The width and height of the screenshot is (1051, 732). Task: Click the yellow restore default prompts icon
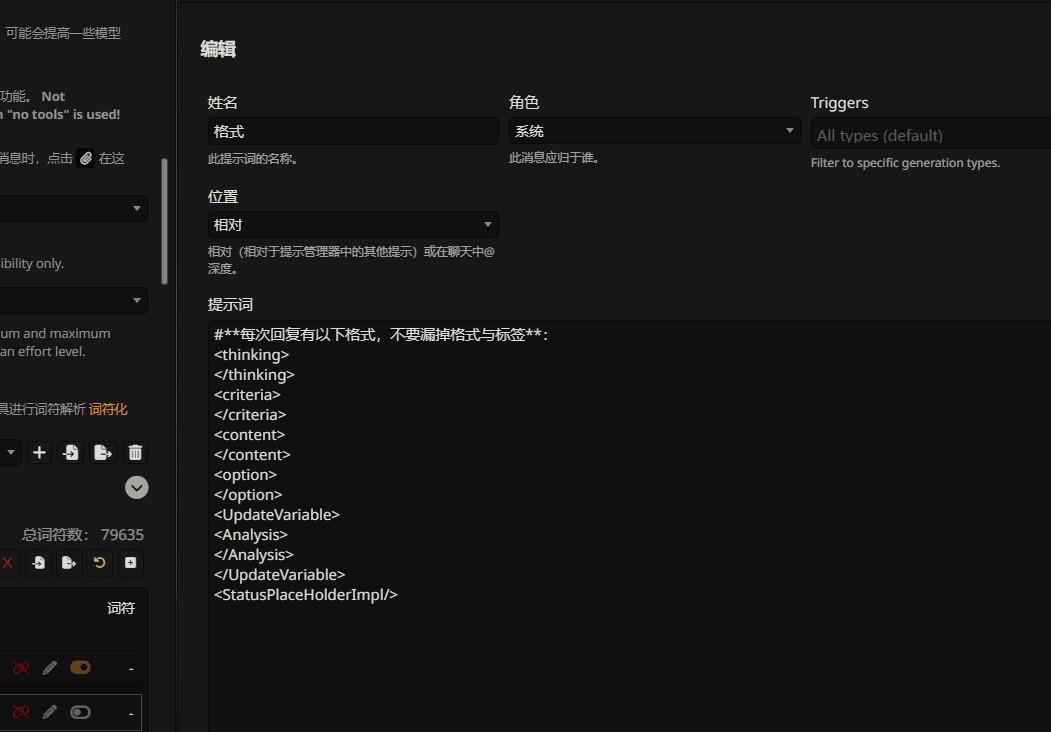point(99,562)
